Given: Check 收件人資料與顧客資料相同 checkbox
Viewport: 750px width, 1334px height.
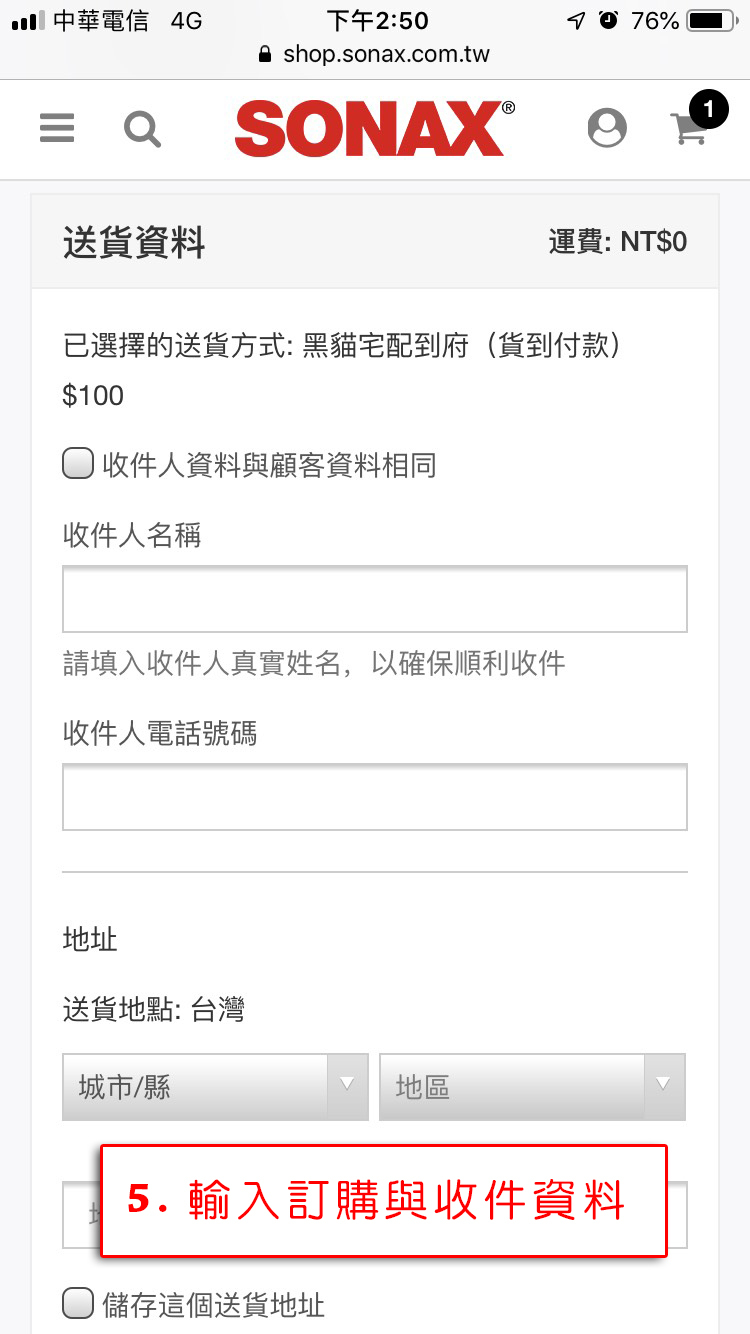Looking at the screenshot, I should (78, 464).
